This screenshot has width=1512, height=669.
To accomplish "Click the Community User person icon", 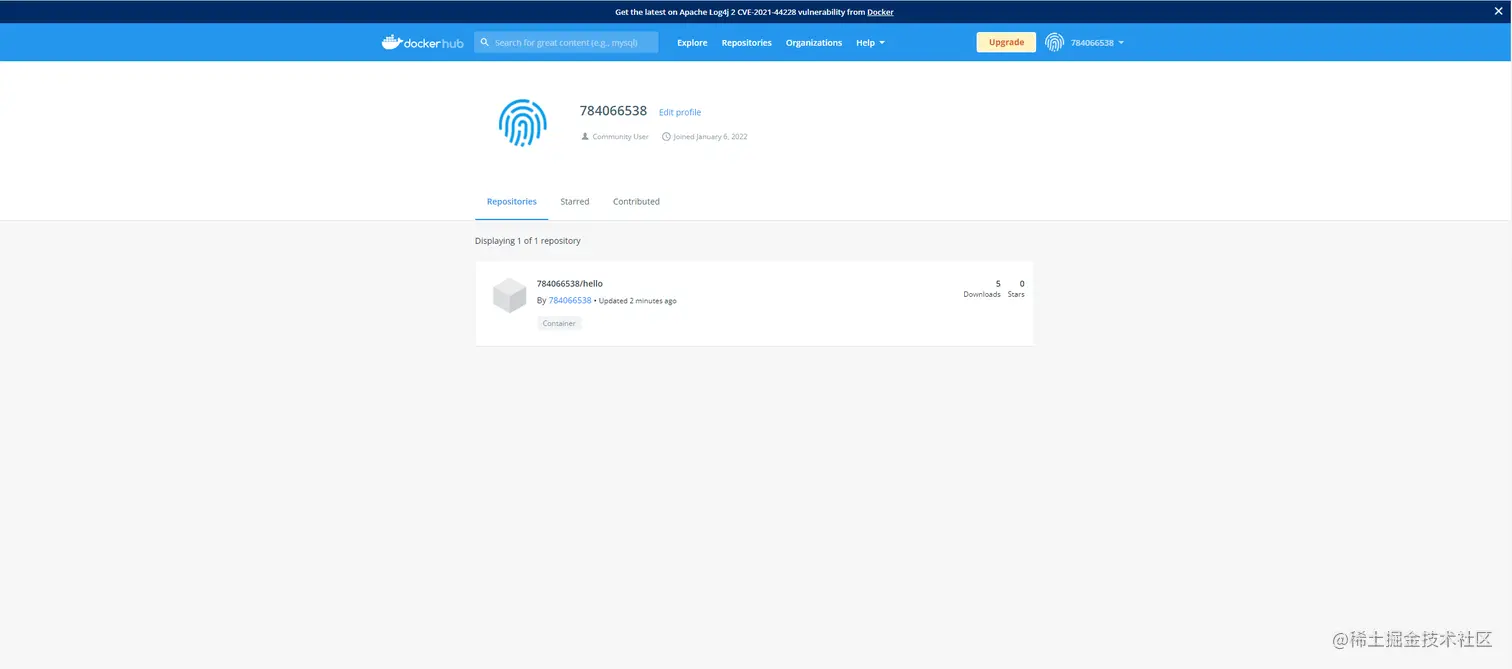I will (585, 136).
